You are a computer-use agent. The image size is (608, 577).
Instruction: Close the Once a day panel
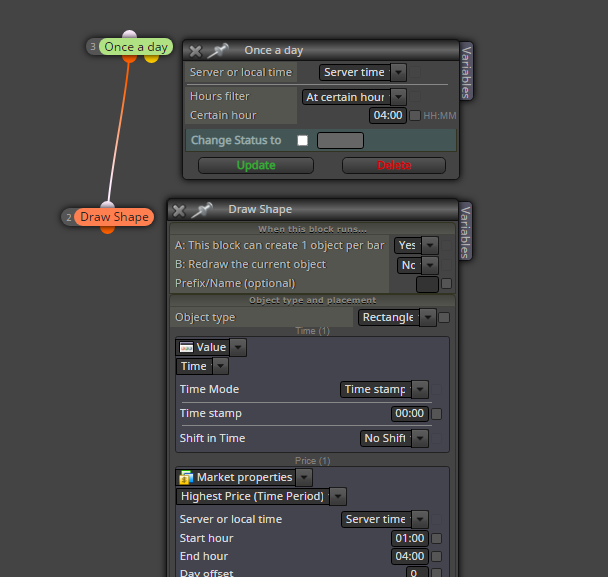195,51
